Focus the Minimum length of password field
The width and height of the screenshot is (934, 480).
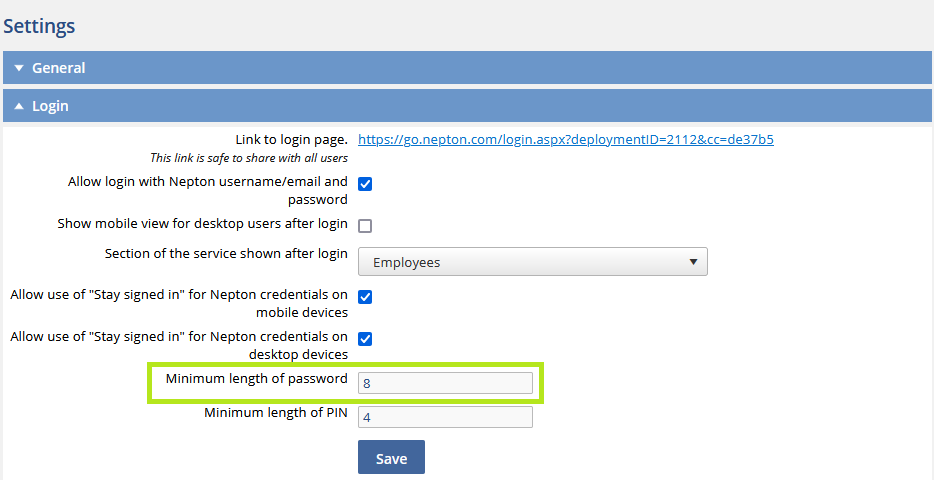pos(445,383)
